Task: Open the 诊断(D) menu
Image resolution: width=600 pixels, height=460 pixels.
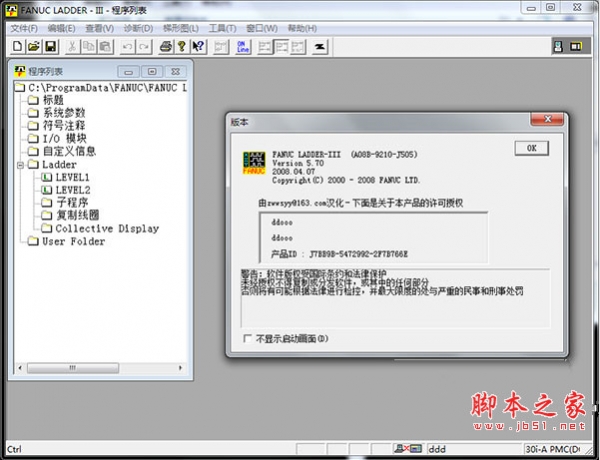Action: [138, 28]
